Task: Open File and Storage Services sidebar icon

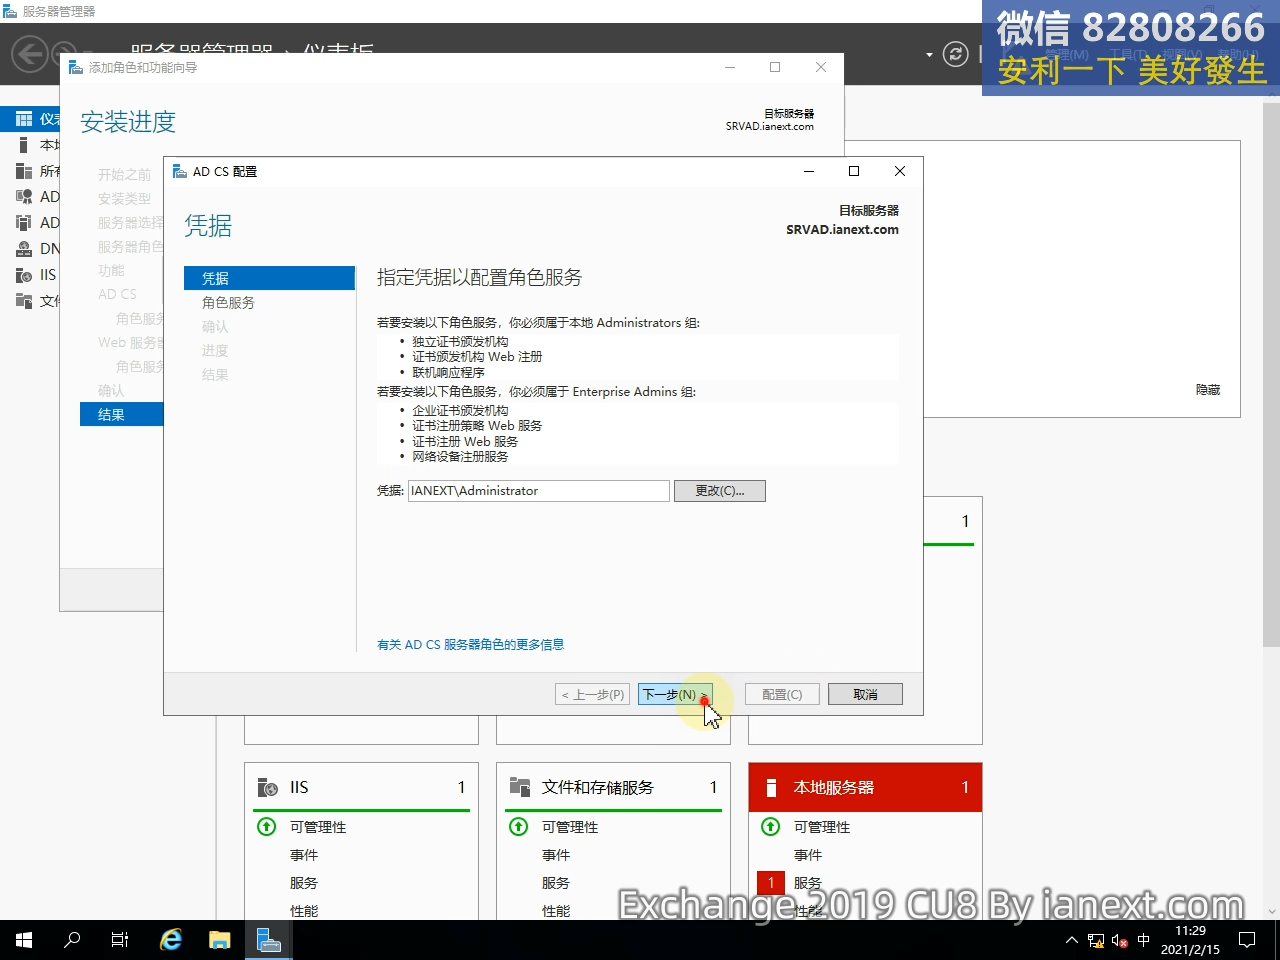Action: [x=24, y=301]
